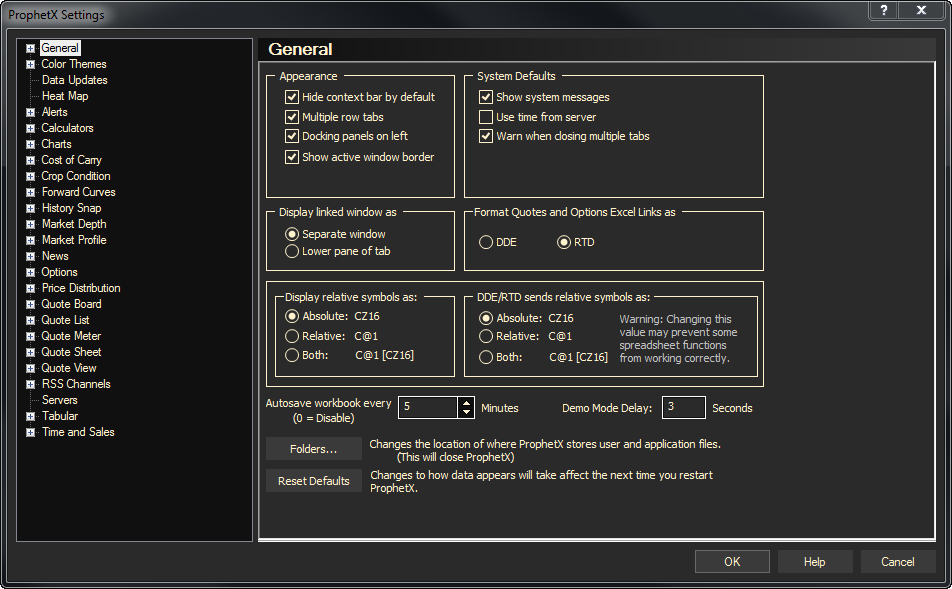Viewport: 952px width, 589px height.
Task: Expand the Price Distribution node
Action: pyautogui.click(x=30, y=288)
